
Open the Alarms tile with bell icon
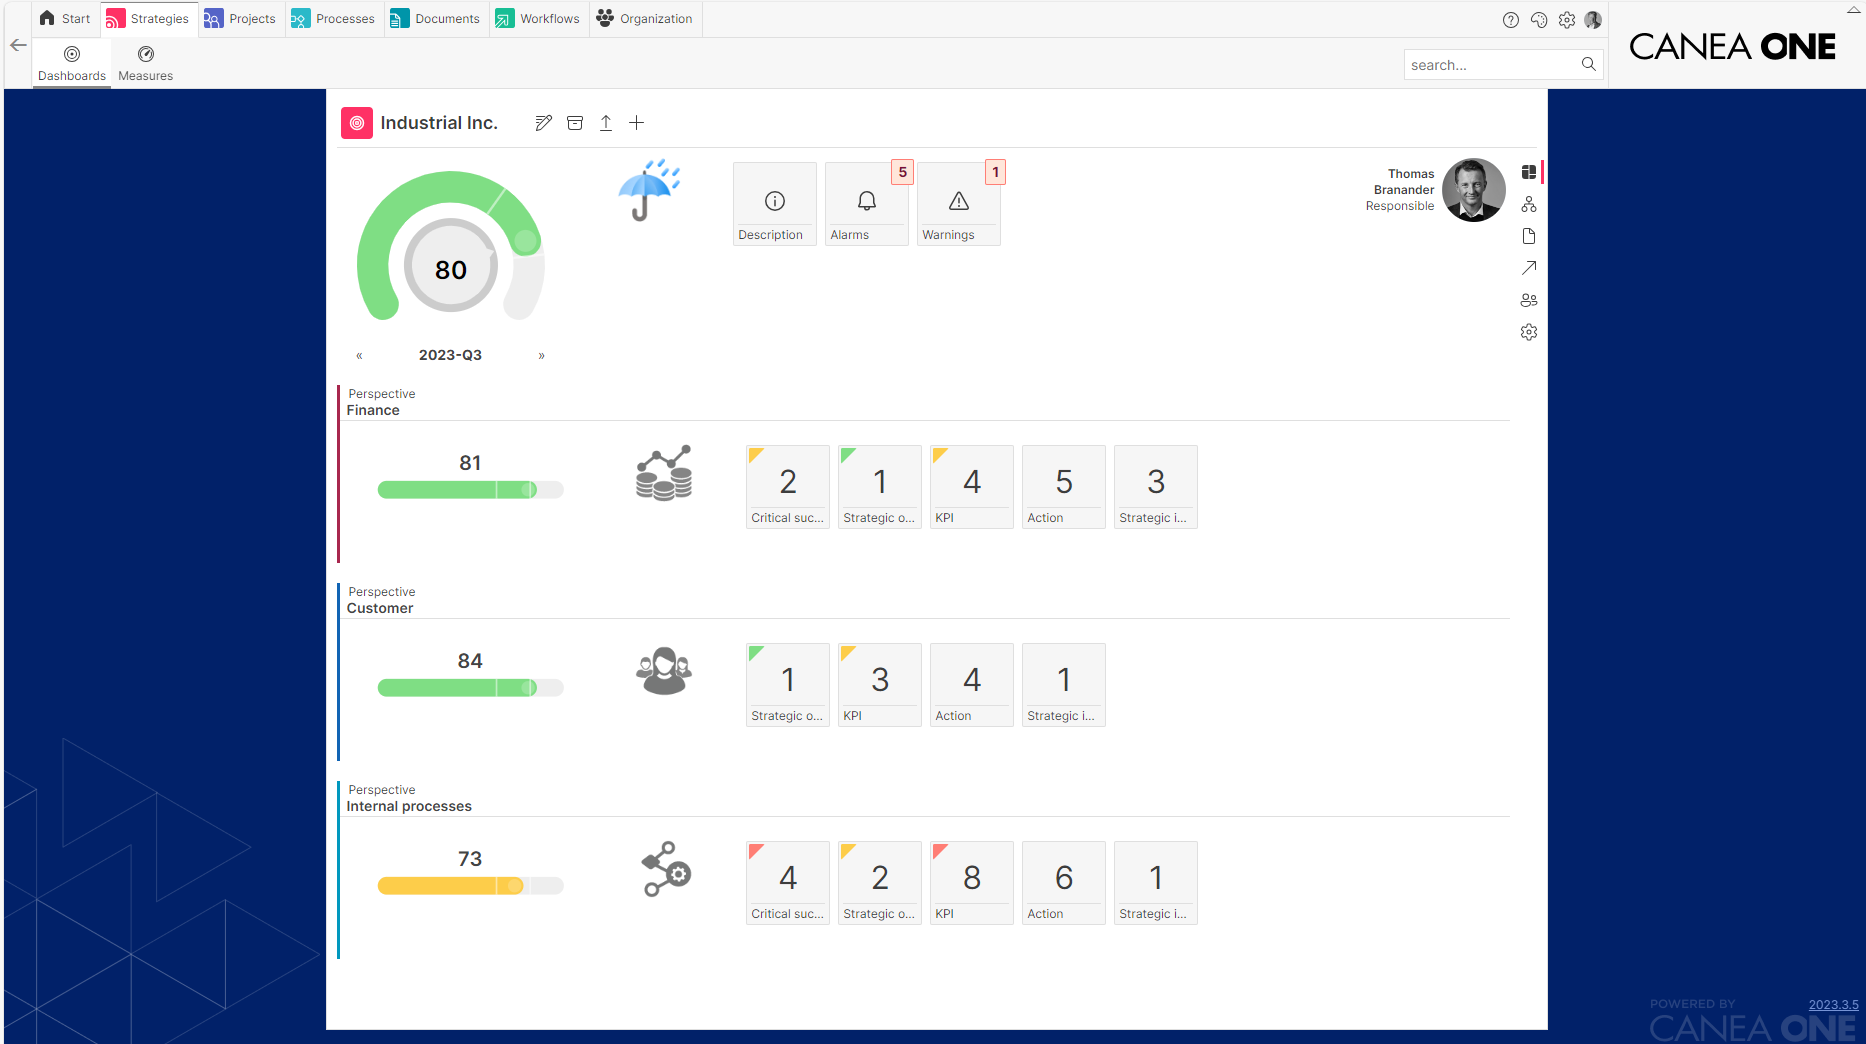point(866,205)
